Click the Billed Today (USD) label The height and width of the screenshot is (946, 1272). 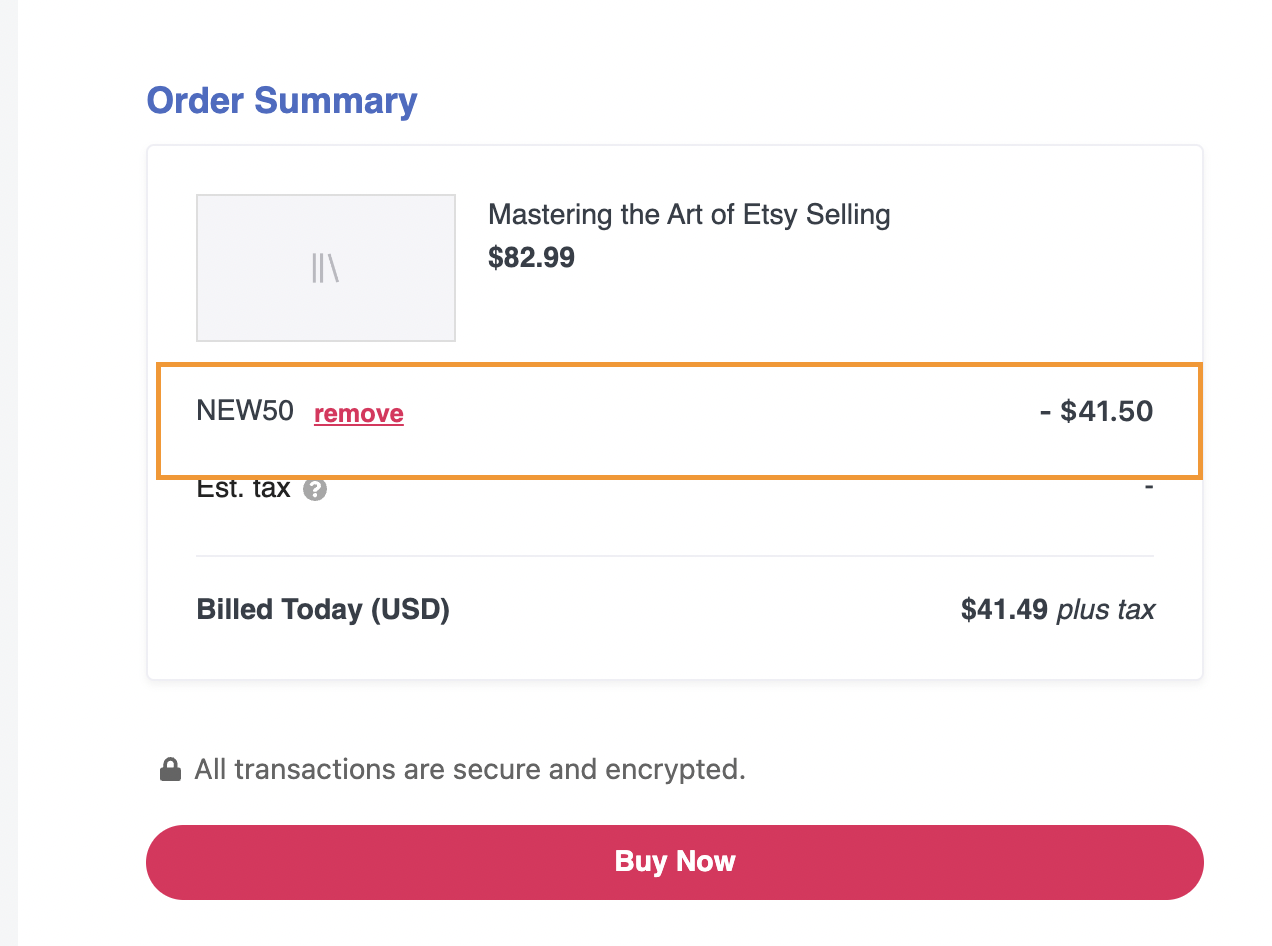(x=323, y=609)
